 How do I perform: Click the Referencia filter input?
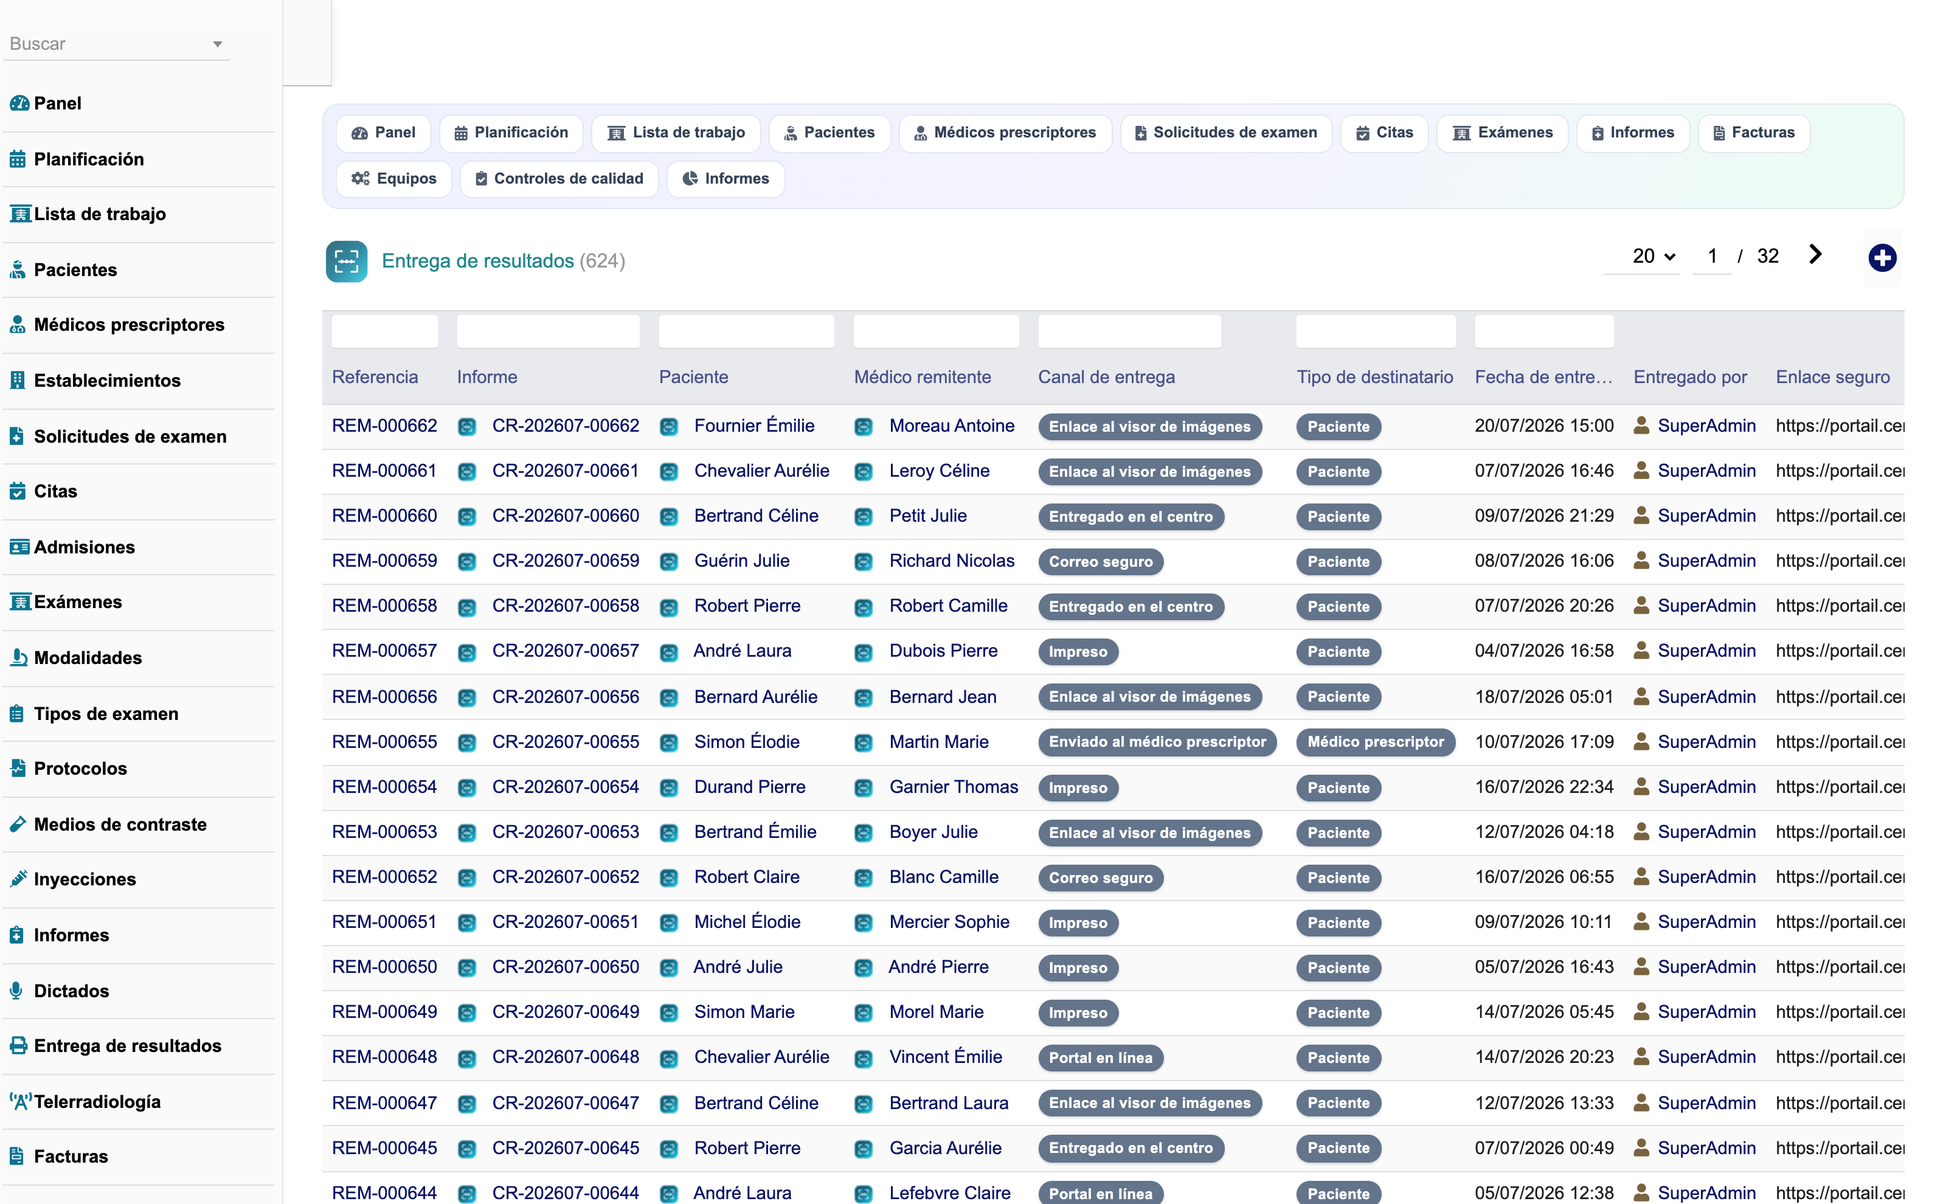click(x=384, y=331)
